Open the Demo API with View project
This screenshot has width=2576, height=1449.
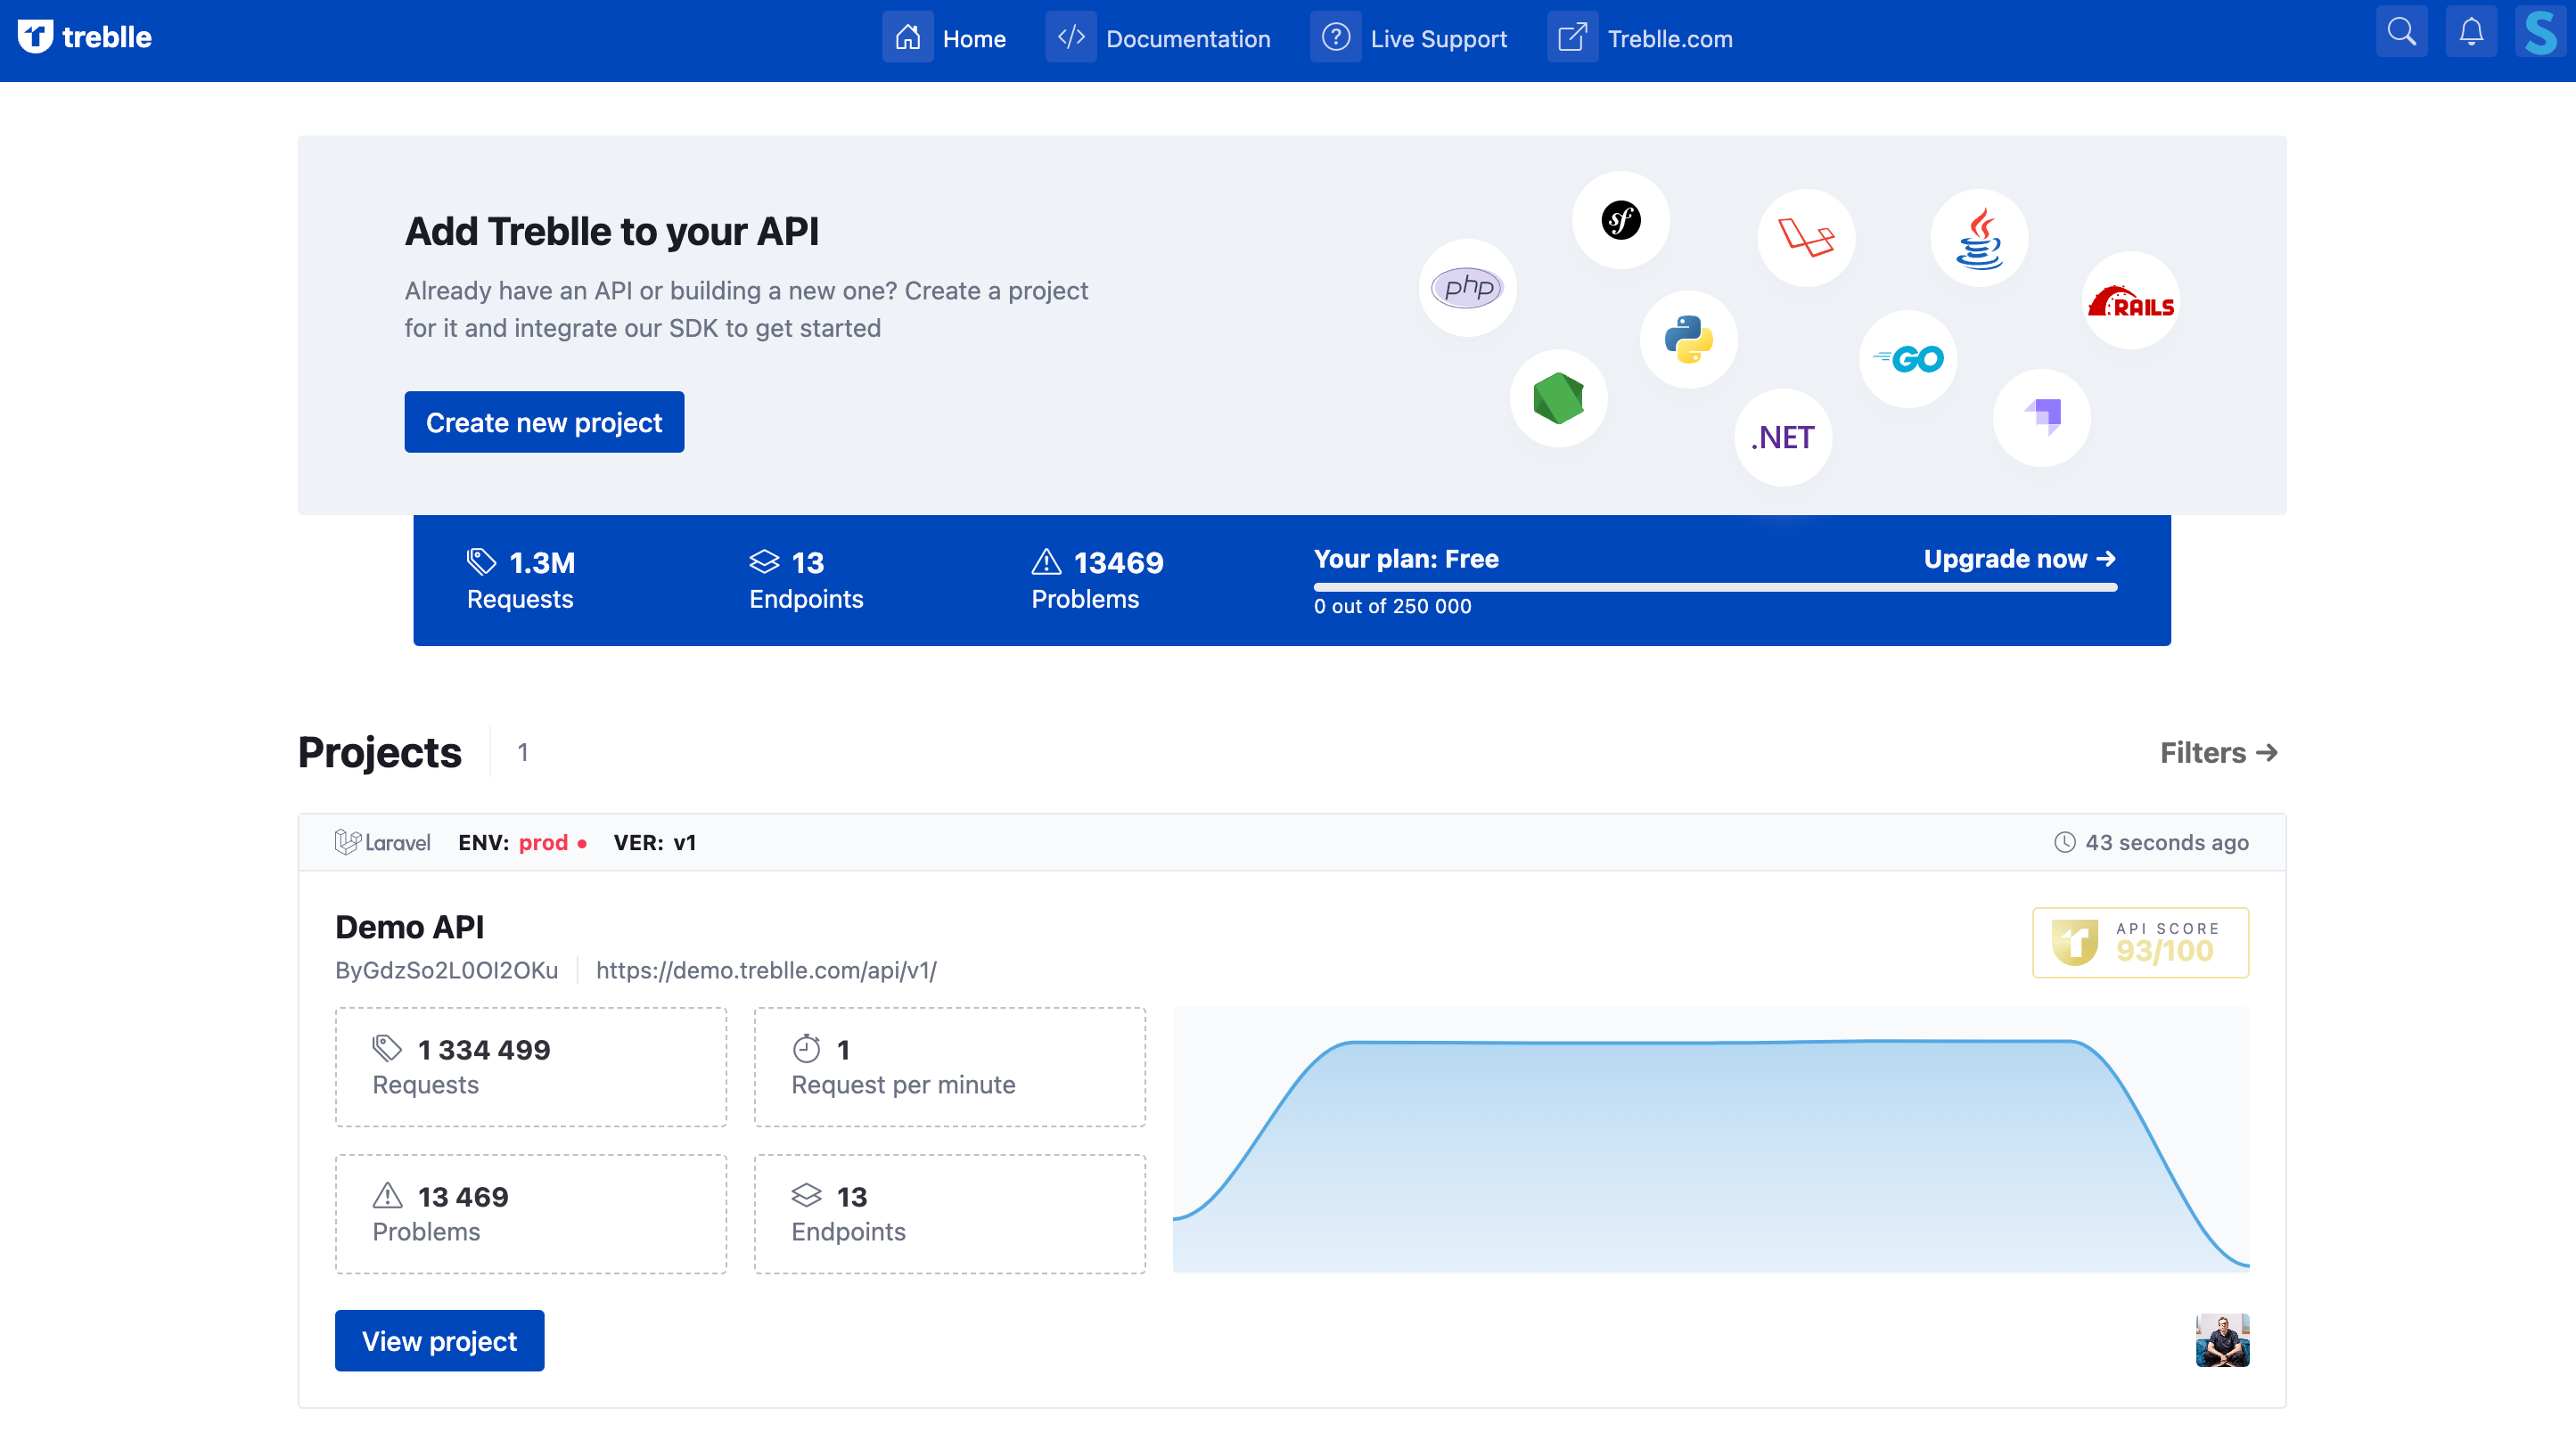coord(439,1340)
